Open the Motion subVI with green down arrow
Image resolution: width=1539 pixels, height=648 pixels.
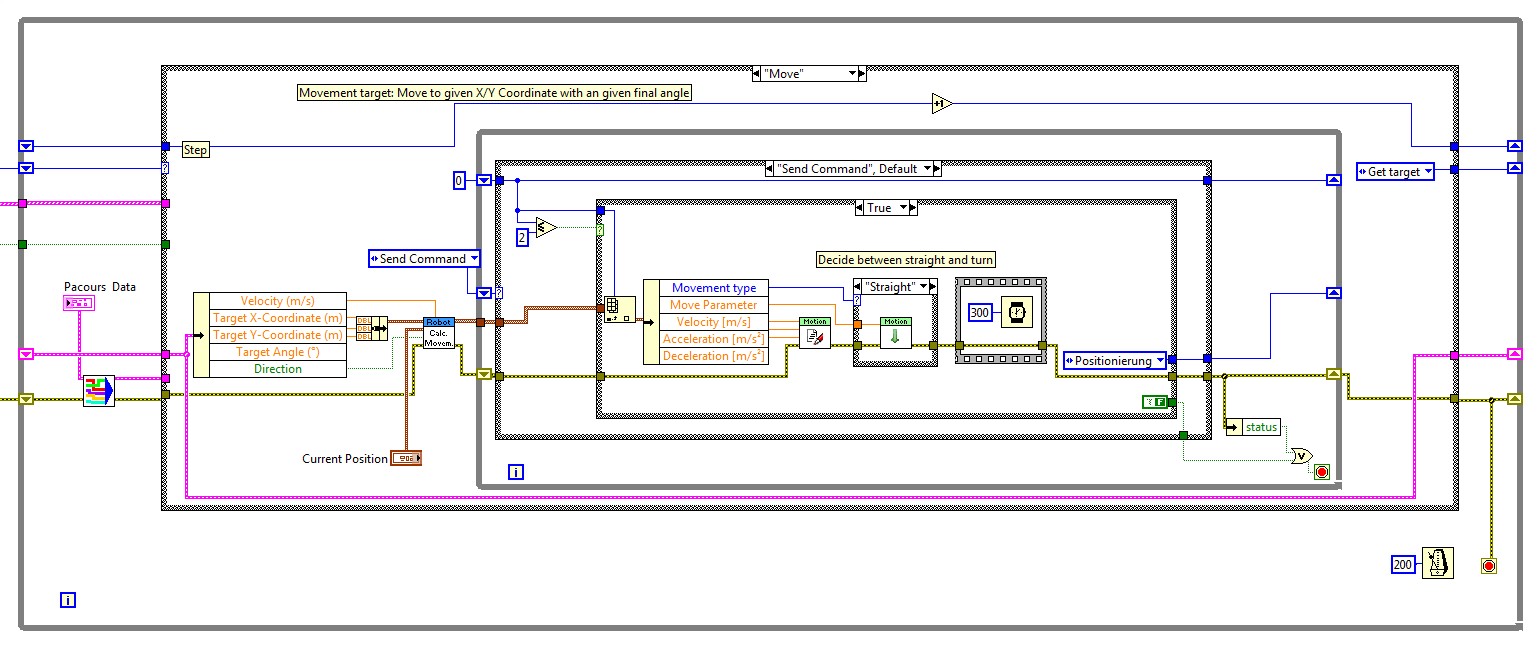(895, 333)
